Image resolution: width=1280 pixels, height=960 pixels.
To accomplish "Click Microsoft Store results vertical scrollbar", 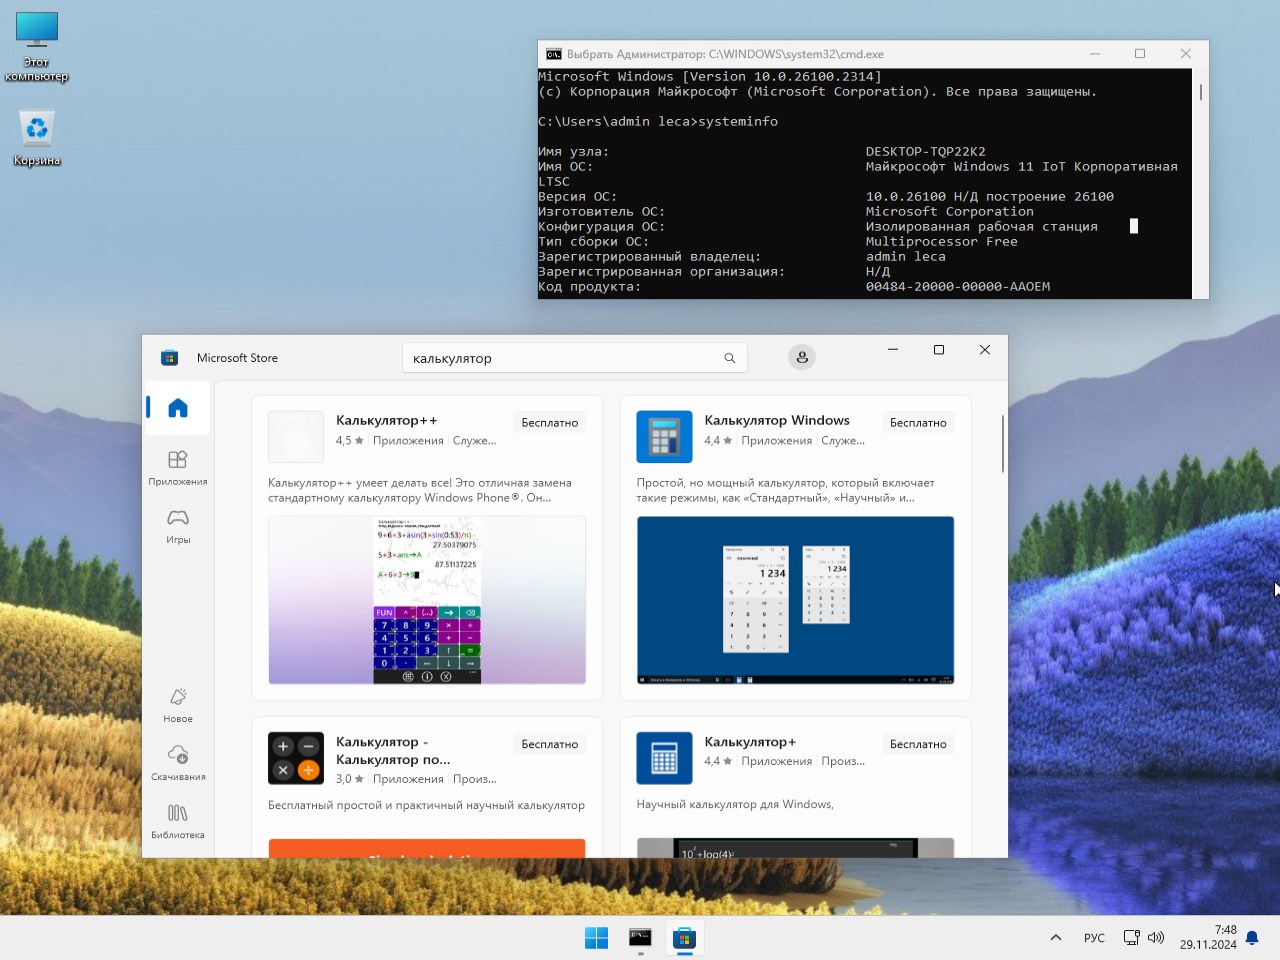I will [x=1002, y=445].
